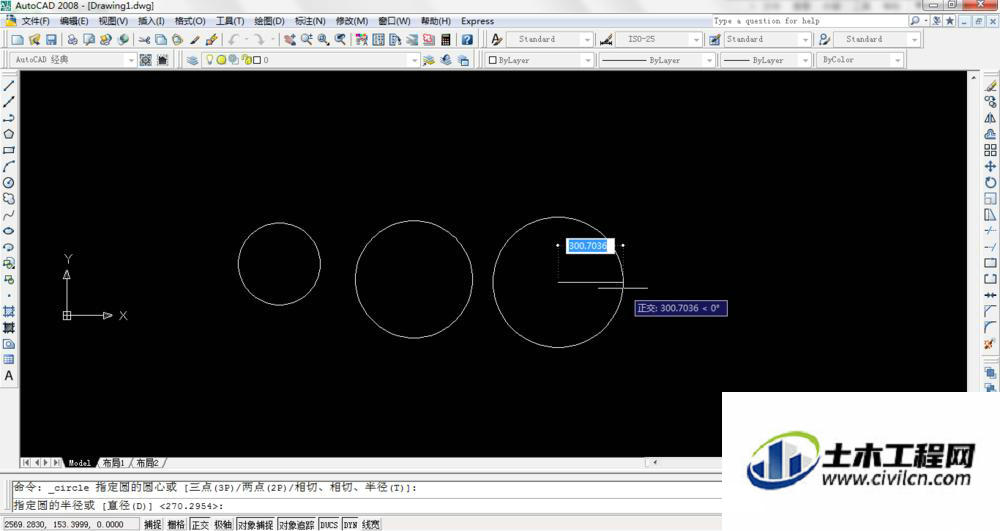
Task: Open the 编辑(E) menu
Action: [74, 21]
